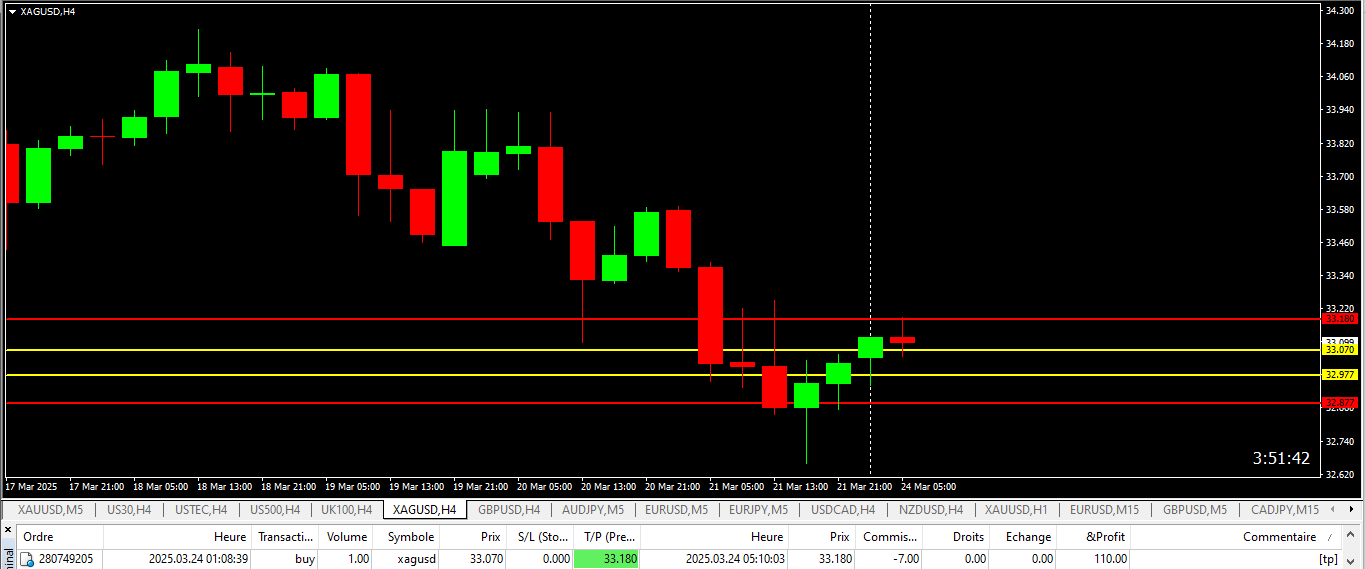Open the US500,H4 chart tab

(274, 510)
